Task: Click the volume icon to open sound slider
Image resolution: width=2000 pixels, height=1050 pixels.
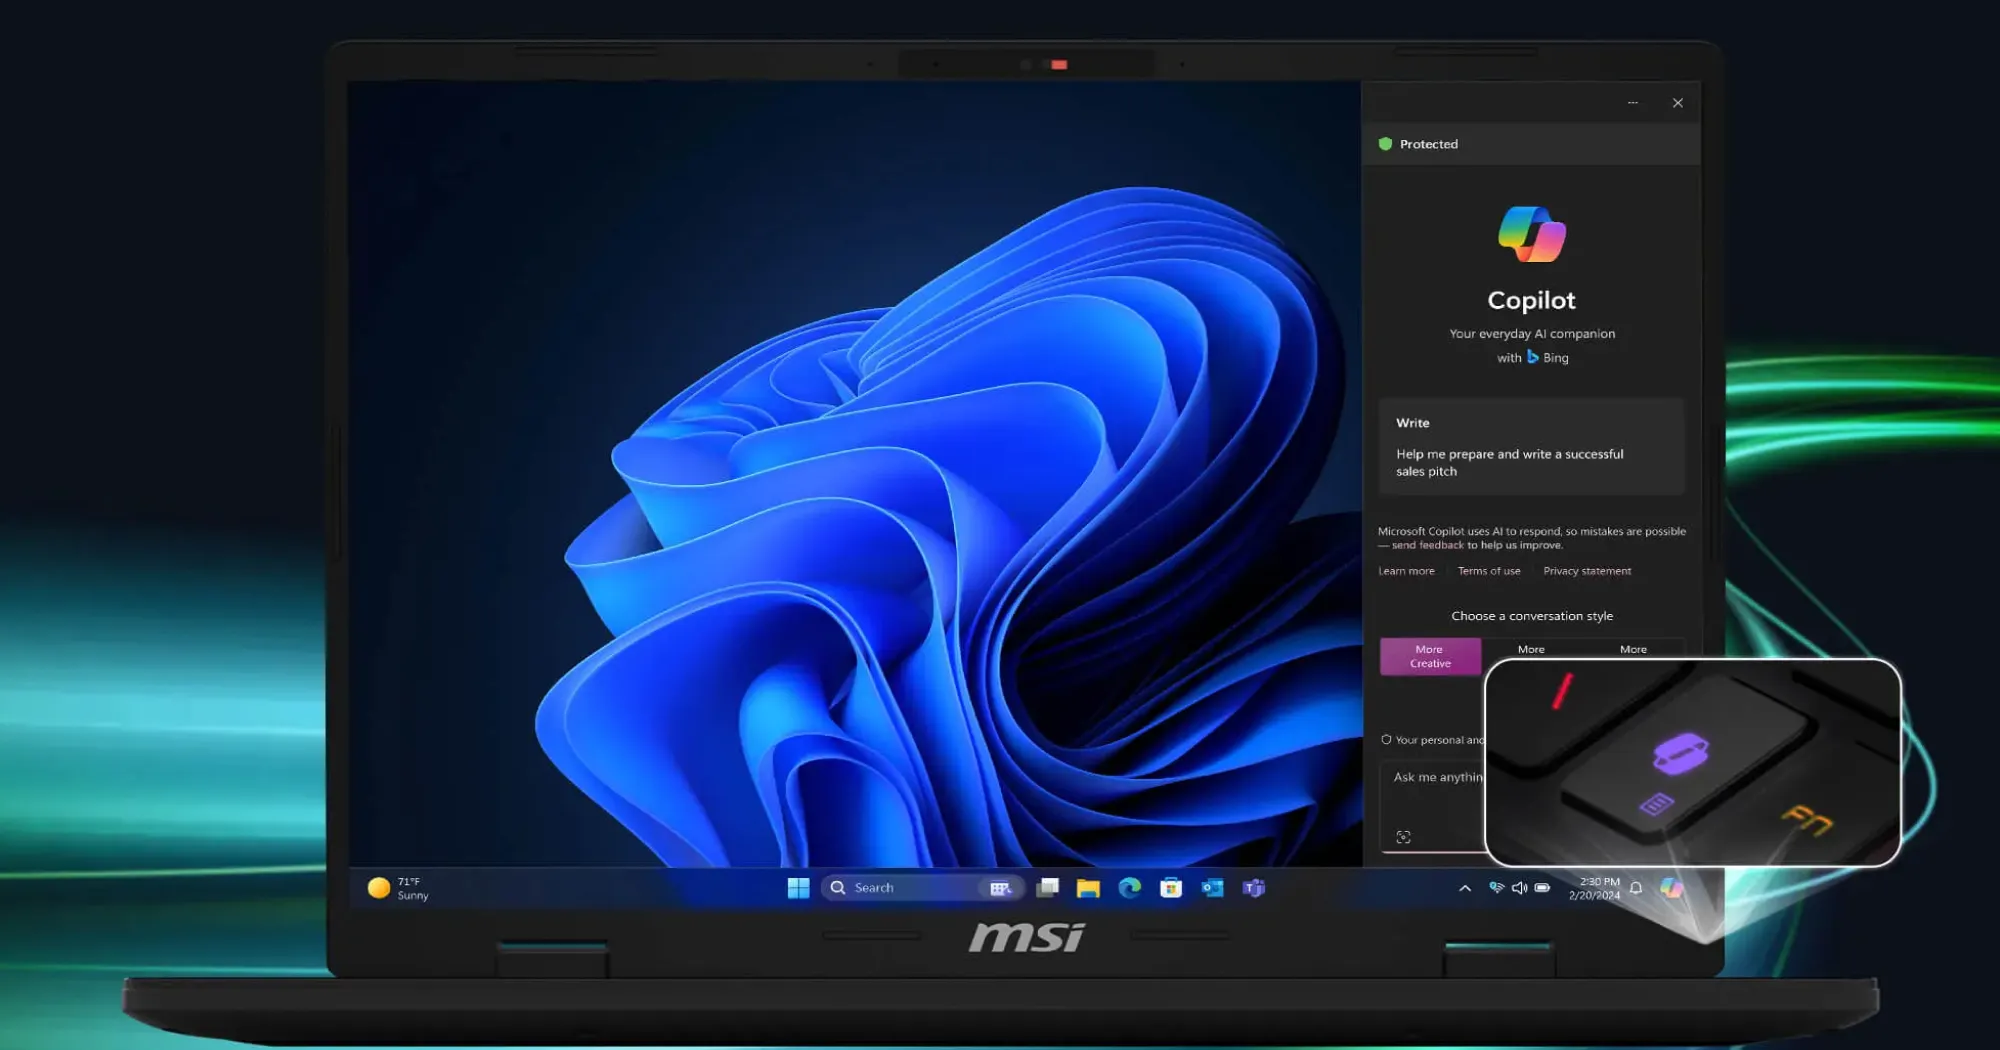Action: pos(1519,888)
